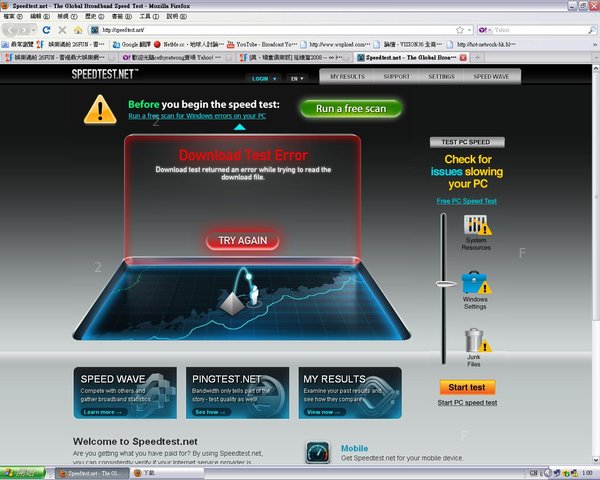Click the TEST PC SPEED label button
Image resolution: width=600 pixels, height=480 pixels.
click(467, 142)
